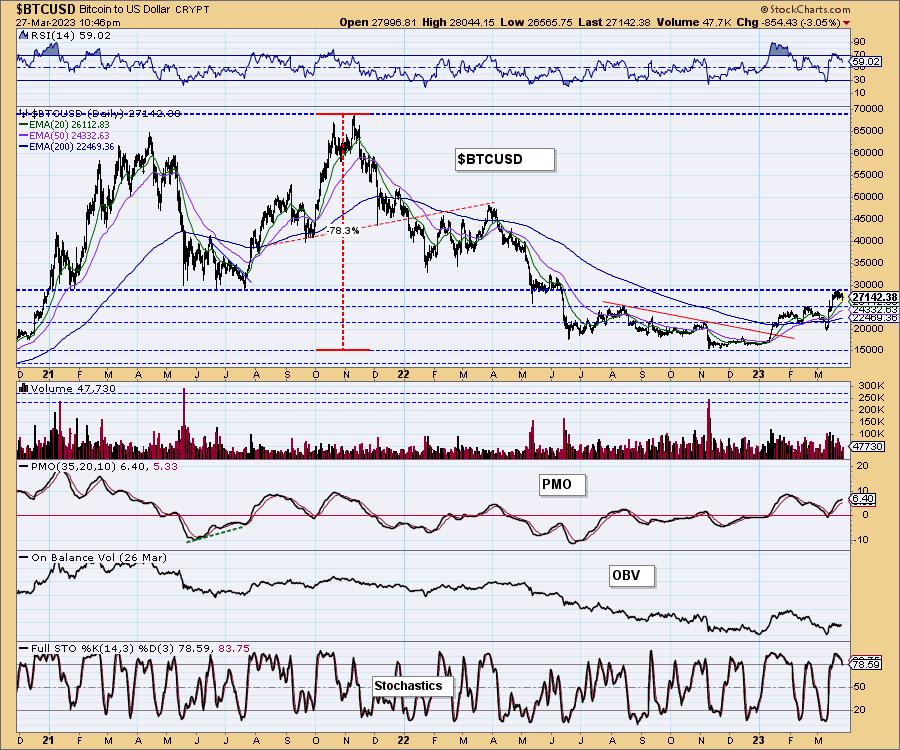Click the Volume 47,730 panel label
Image resolution: width=900 pixels, height=750 pixels.
(x=73, y=389)
